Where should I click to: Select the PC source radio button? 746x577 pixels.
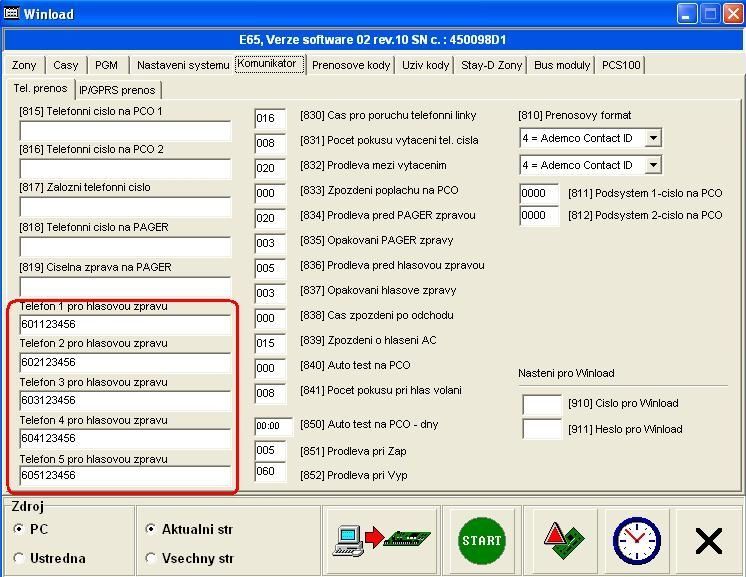pos(20,529)
